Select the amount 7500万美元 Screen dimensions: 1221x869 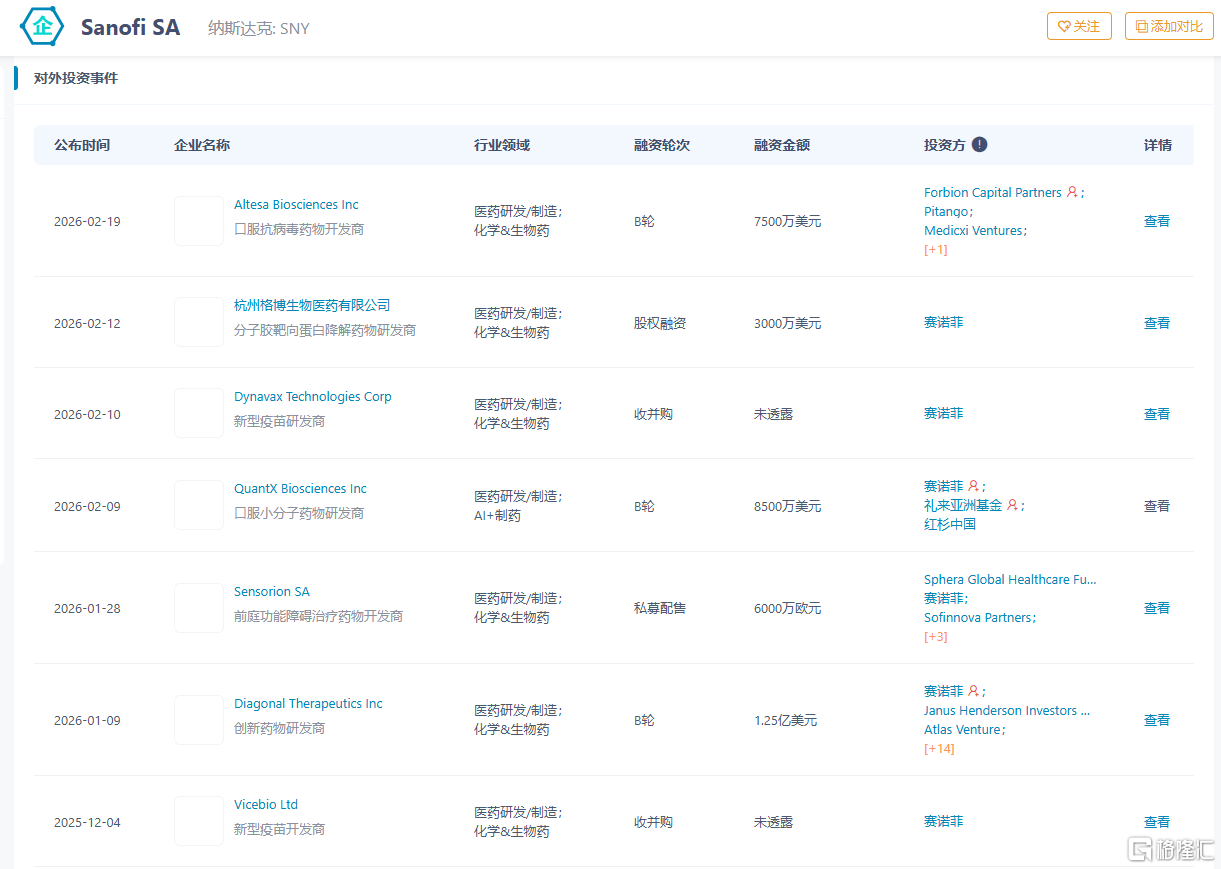[x=788, y=221]
